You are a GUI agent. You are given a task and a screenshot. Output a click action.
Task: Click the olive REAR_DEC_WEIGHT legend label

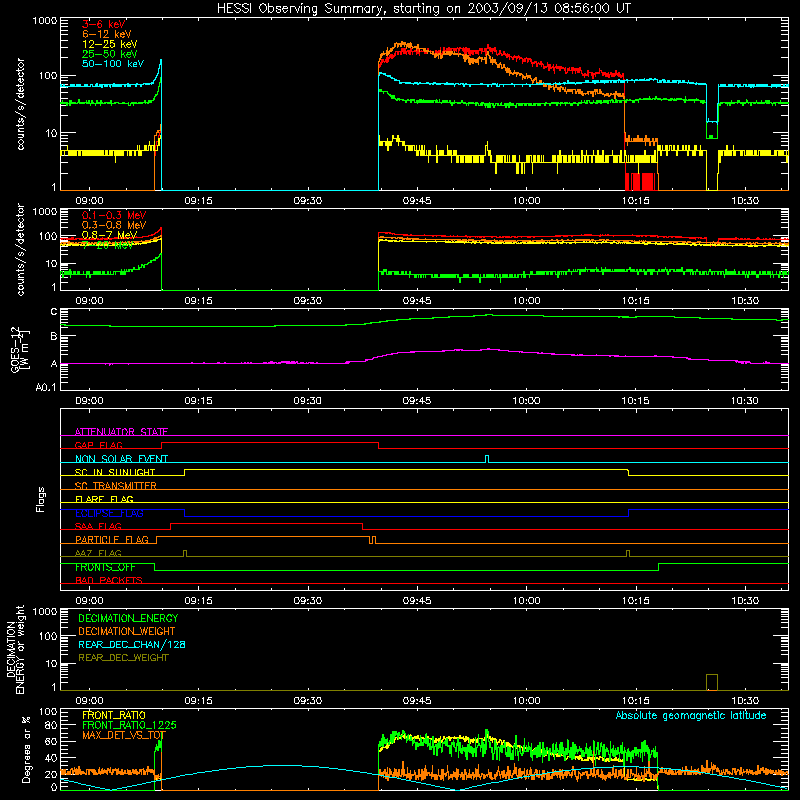coord(123,658)
